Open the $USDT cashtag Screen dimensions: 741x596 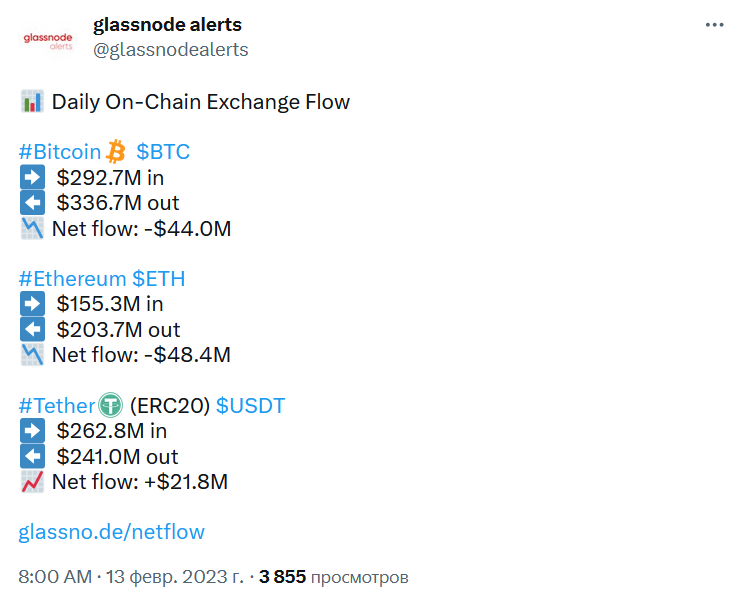250,405
